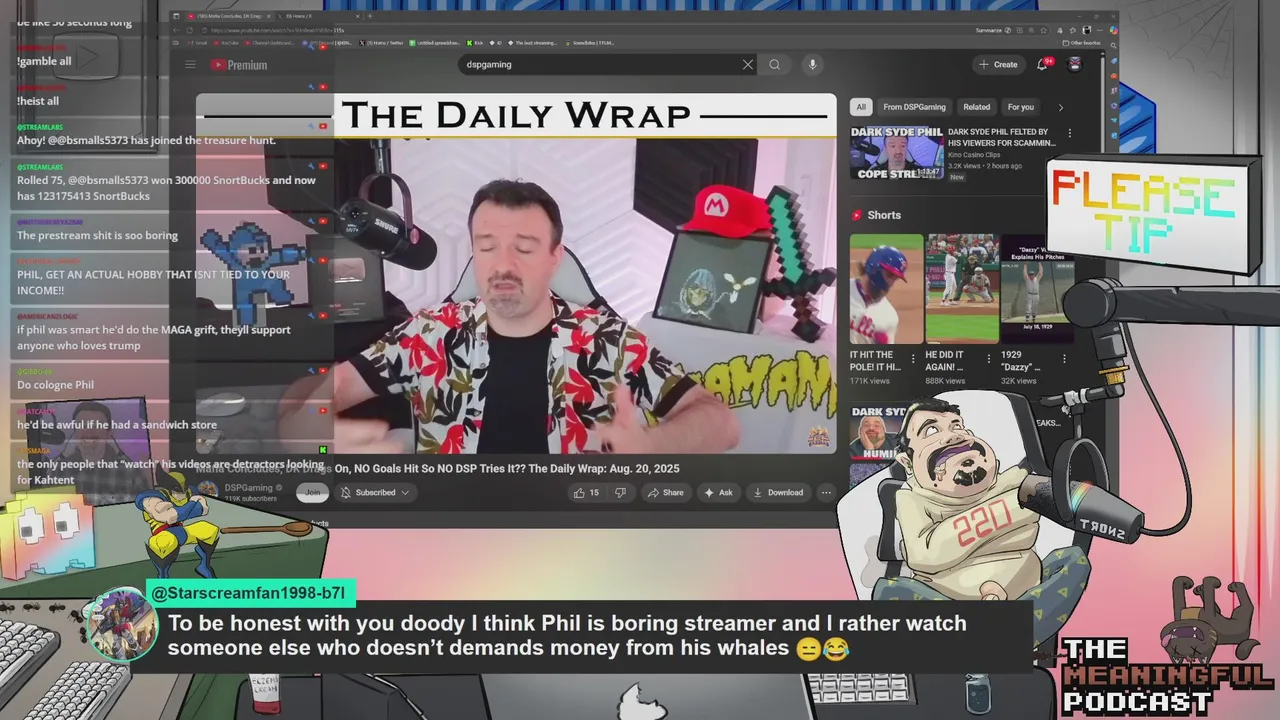This screenshot has width=1280, height=720.
Task: Like the Daily Wrap video
Action: pos(586,492)
